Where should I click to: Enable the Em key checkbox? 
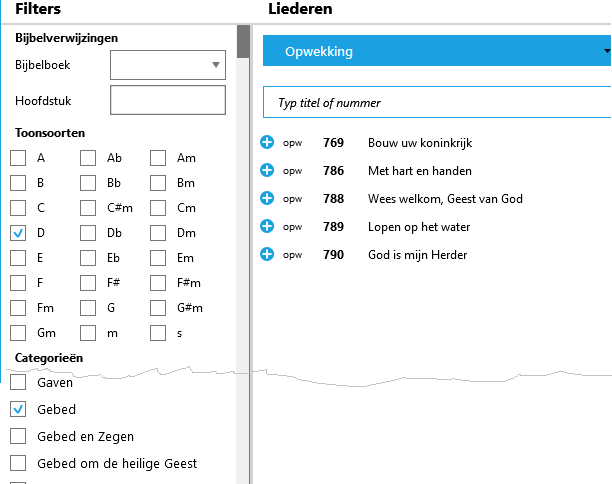[158, 258]
